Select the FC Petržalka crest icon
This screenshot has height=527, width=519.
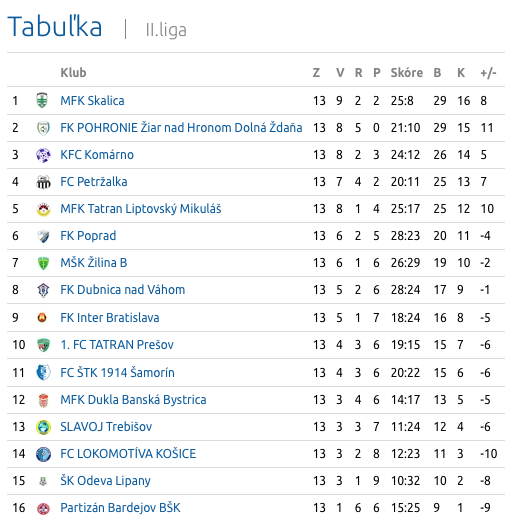(43, 182)
